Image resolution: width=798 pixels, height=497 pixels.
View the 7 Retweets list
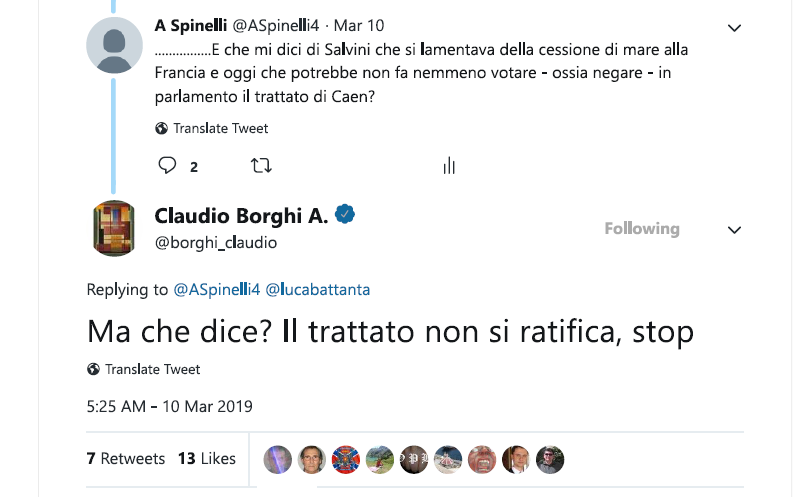pyautogui.click(x=126, y=458)
